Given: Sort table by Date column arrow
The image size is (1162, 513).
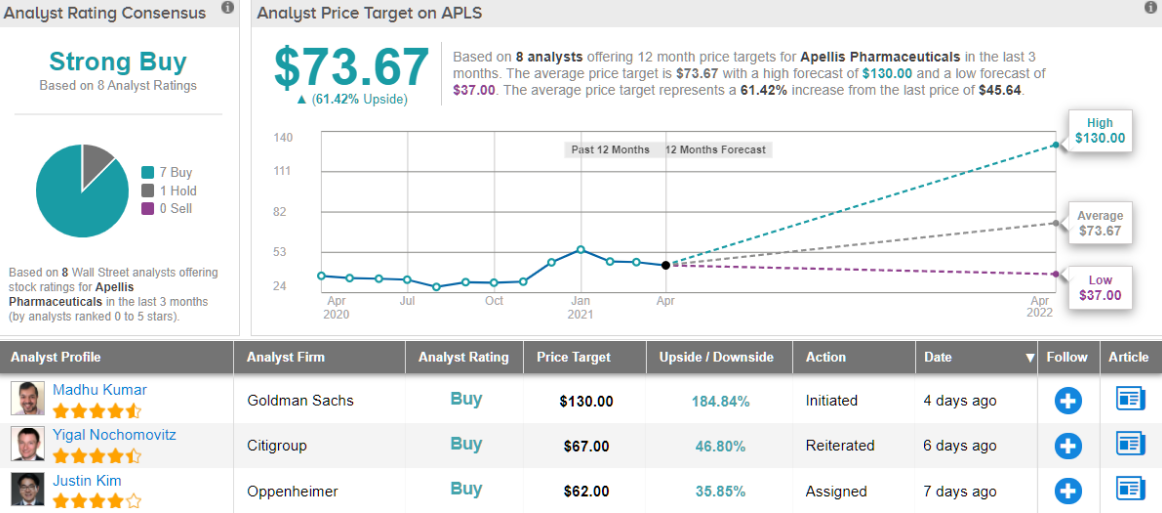Looking at the screenshot, I should coord(1029,358).
